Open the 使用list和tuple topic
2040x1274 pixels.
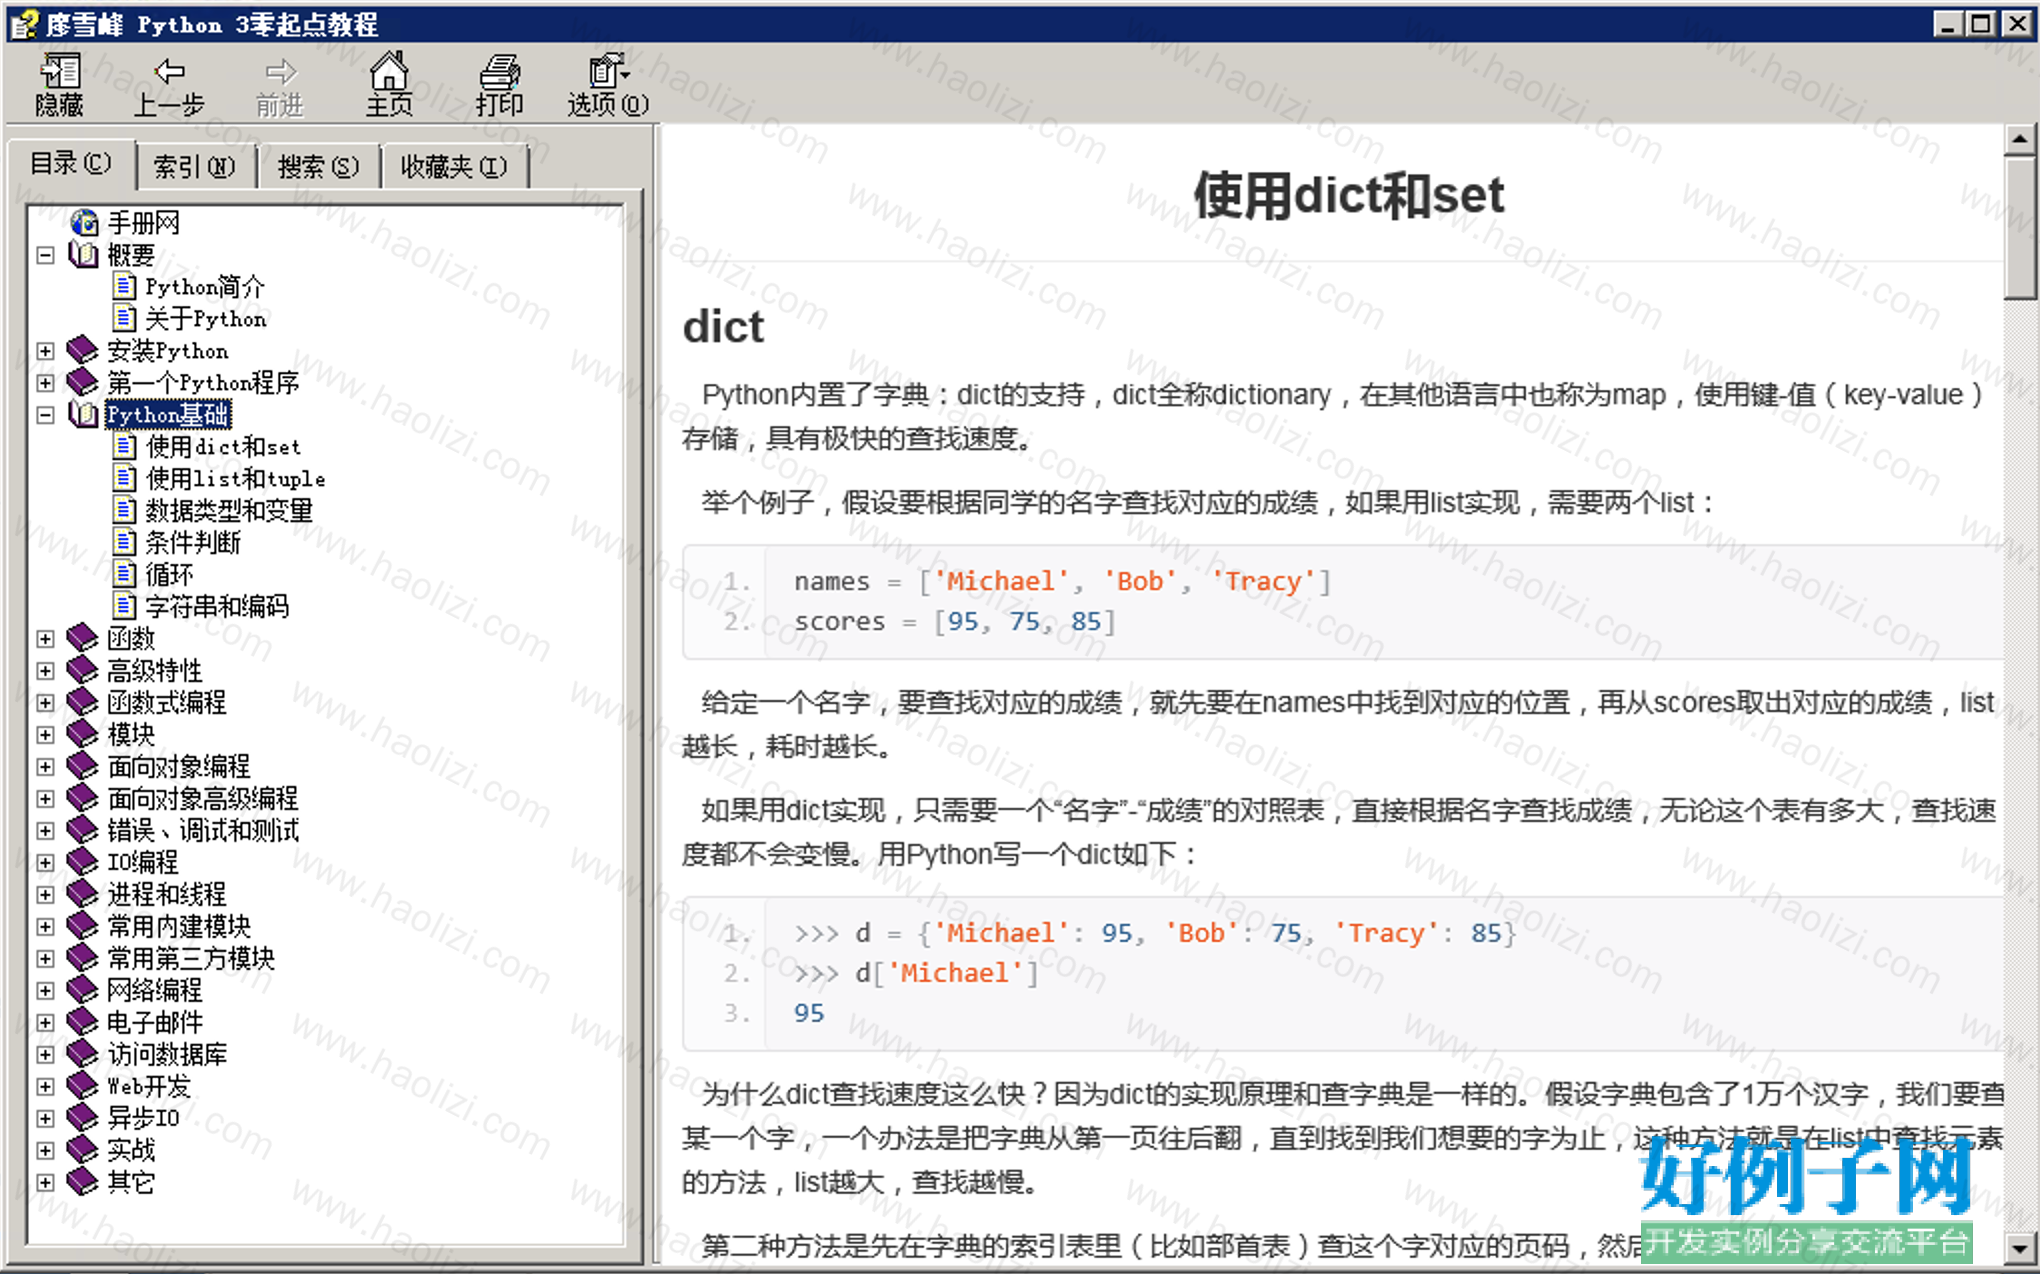pos(236,478)
